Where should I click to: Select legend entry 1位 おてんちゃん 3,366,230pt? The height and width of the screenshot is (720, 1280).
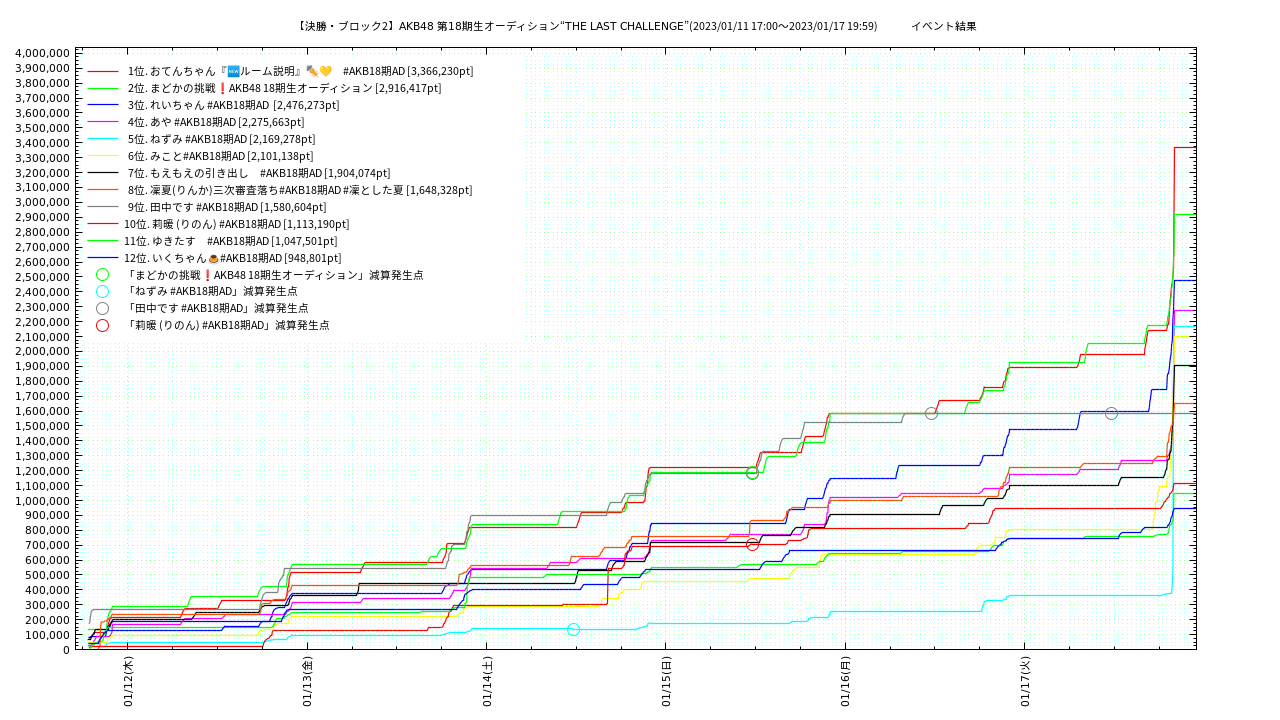tap(300, 71)
